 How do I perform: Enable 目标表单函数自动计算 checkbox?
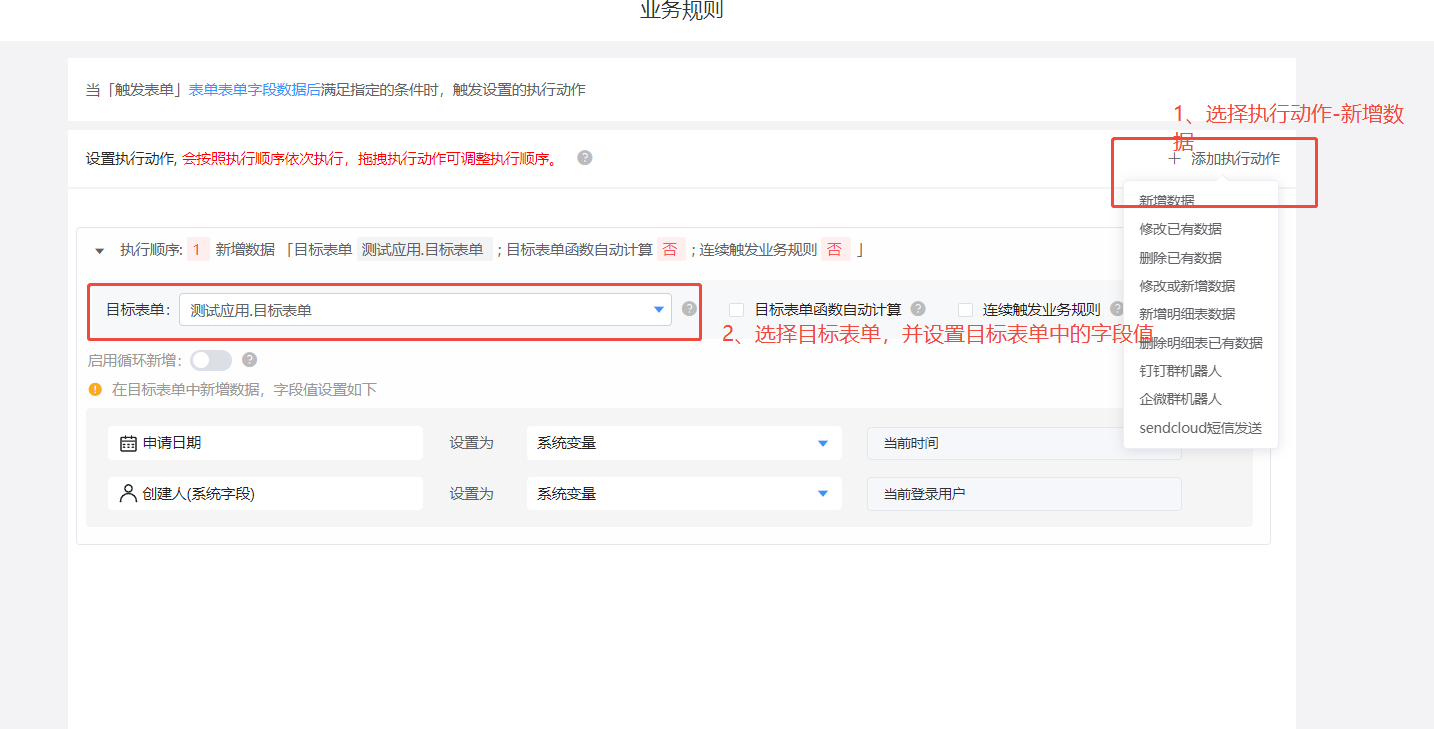tap(737, 310)
